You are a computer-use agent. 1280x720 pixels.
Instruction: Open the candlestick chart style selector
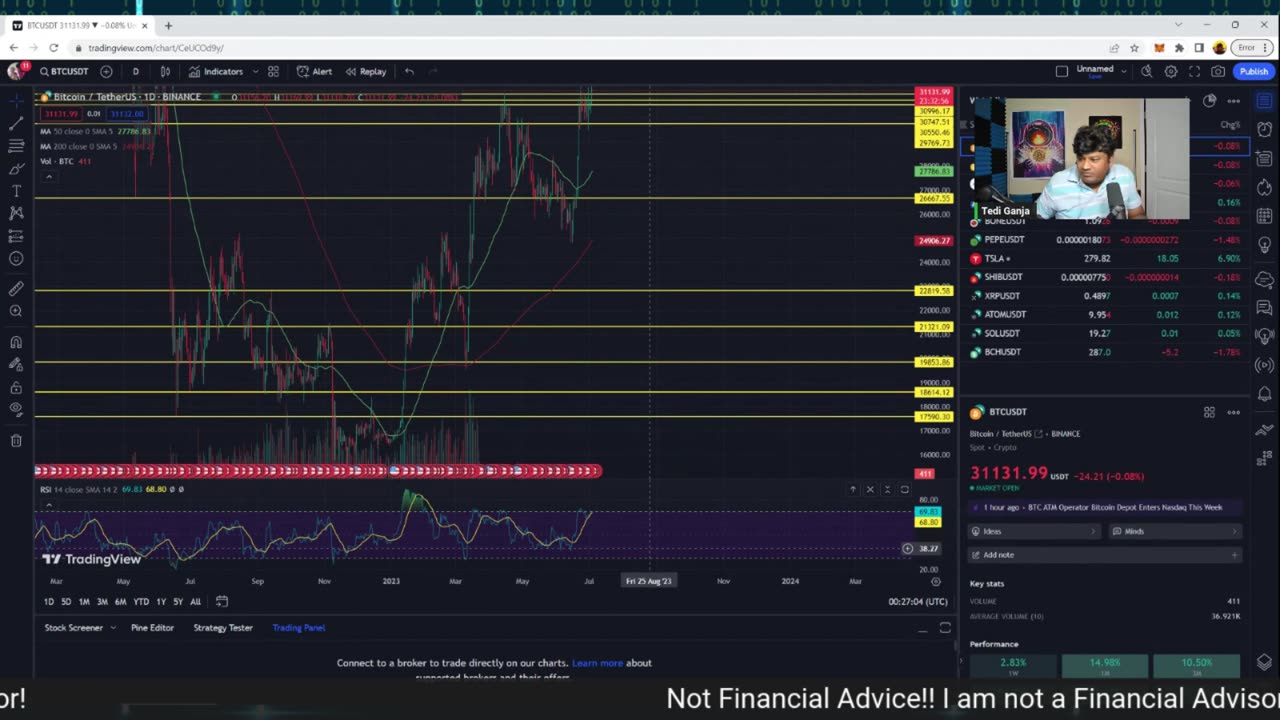[x=166, y=71]
